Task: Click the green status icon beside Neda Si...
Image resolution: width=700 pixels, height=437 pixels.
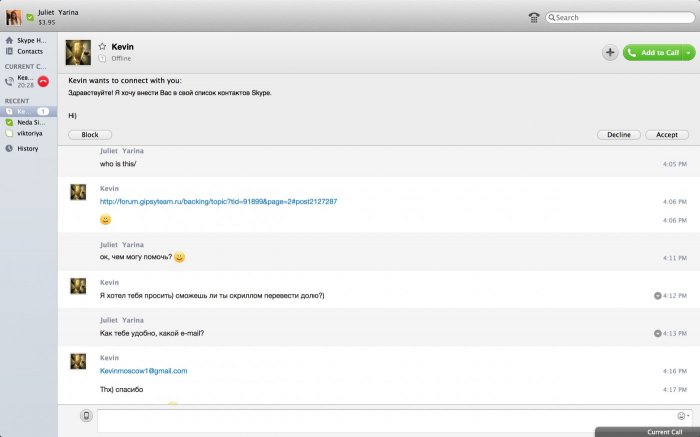Action: pos(9,122)
